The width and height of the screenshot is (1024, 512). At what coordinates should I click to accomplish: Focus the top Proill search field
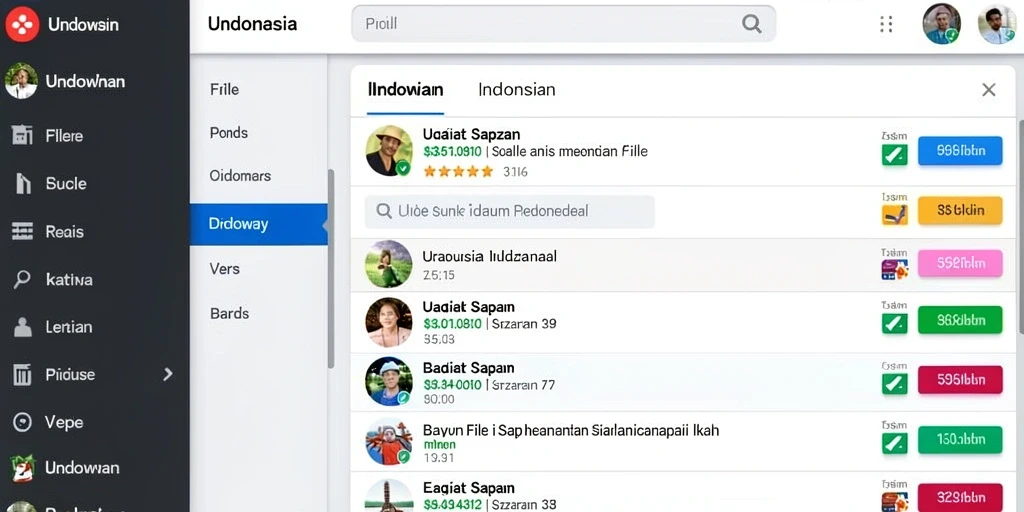pyautogui.click(x=564, y=24)
